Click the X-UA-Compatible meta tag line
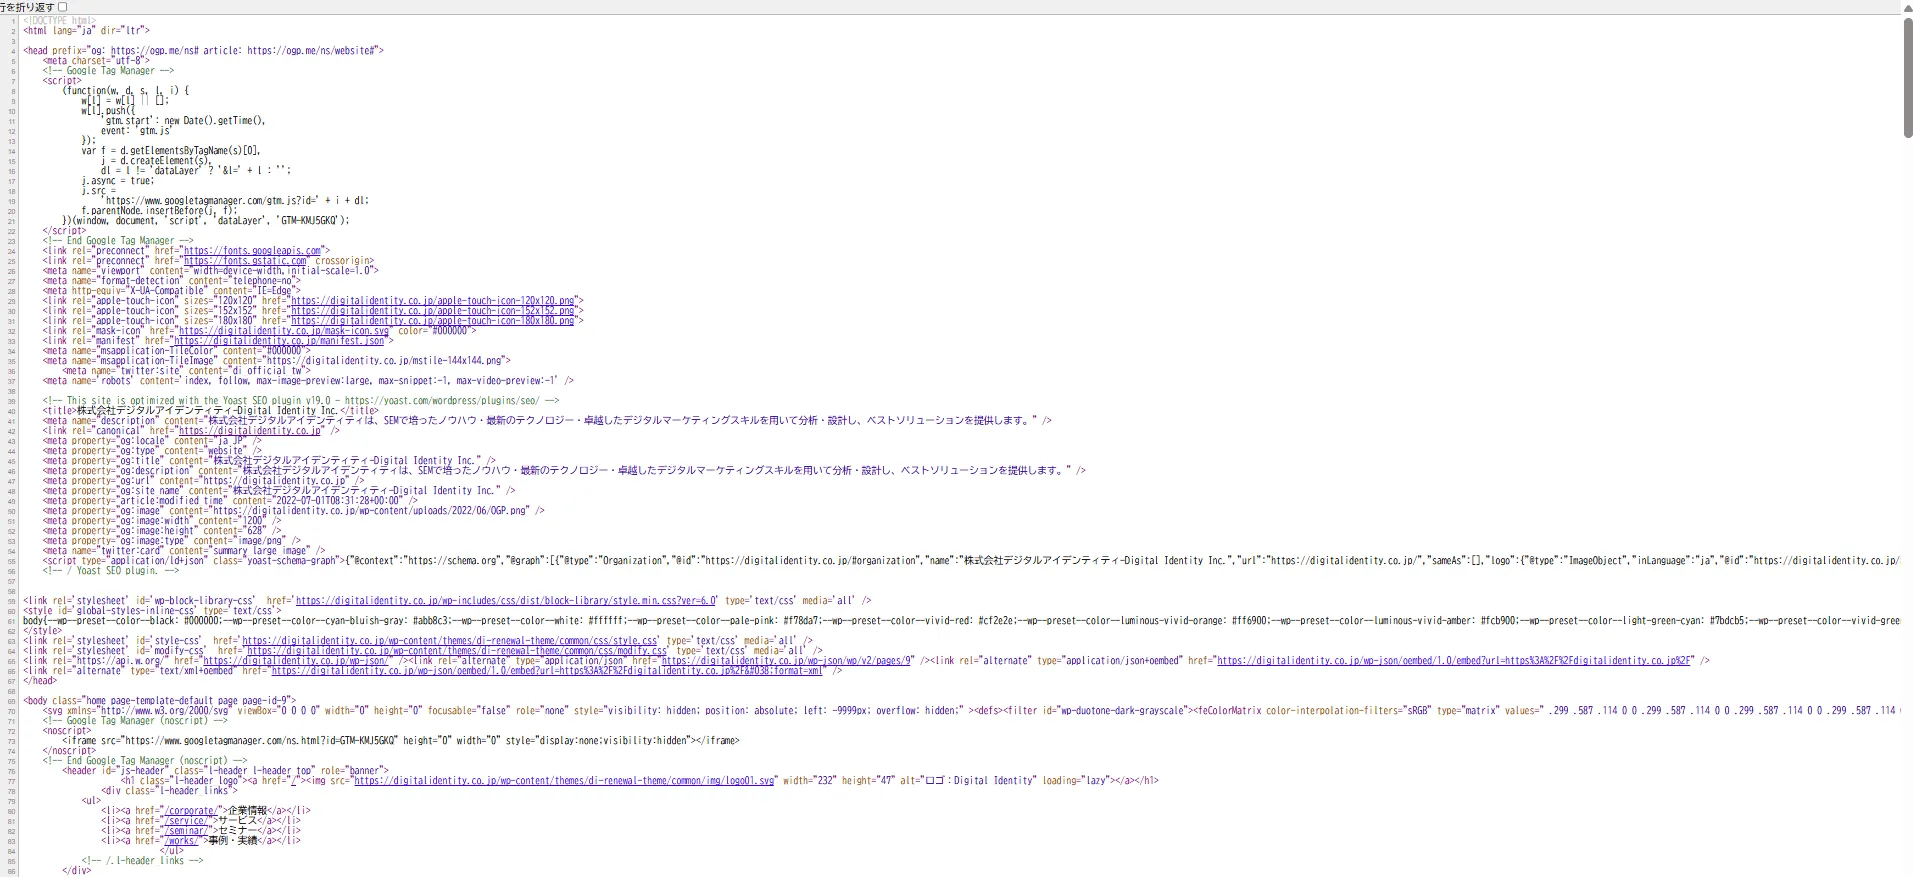The width and height of the screenshot is (1913, 877). [x=172, y=291]
